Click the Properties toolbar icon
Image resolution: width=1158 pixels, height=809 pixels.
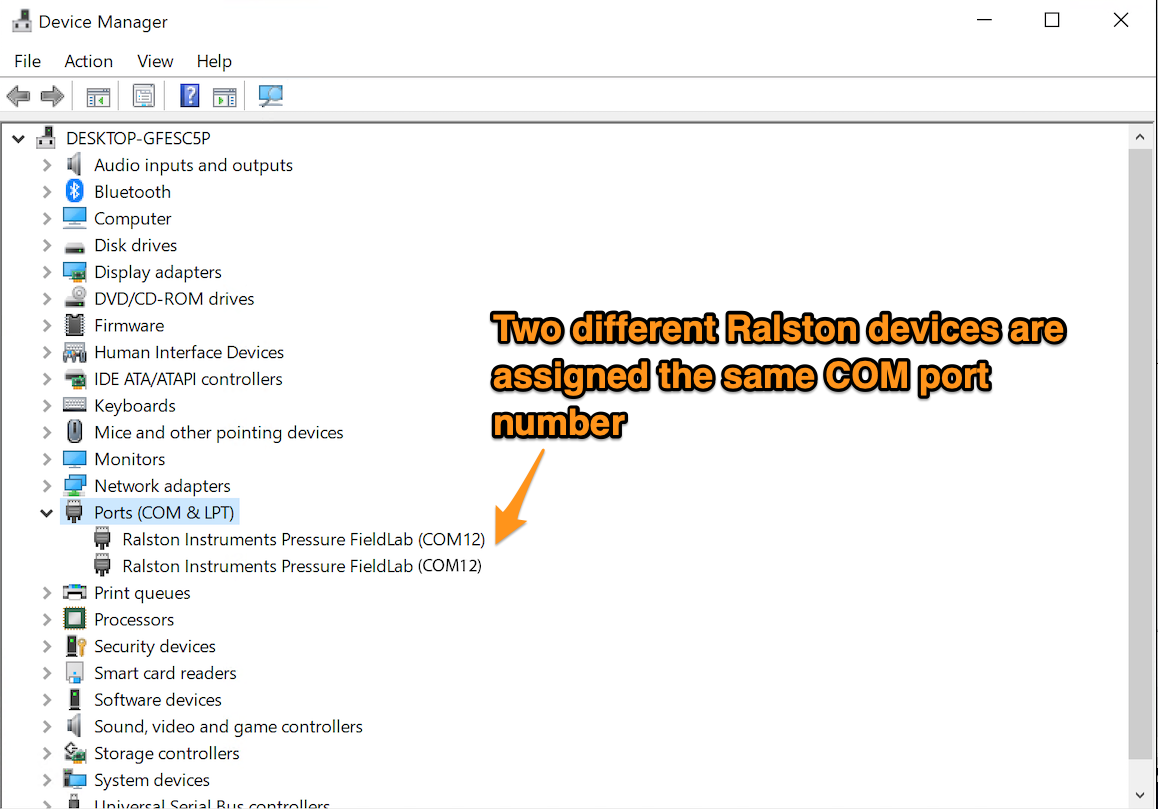[143, 96]
